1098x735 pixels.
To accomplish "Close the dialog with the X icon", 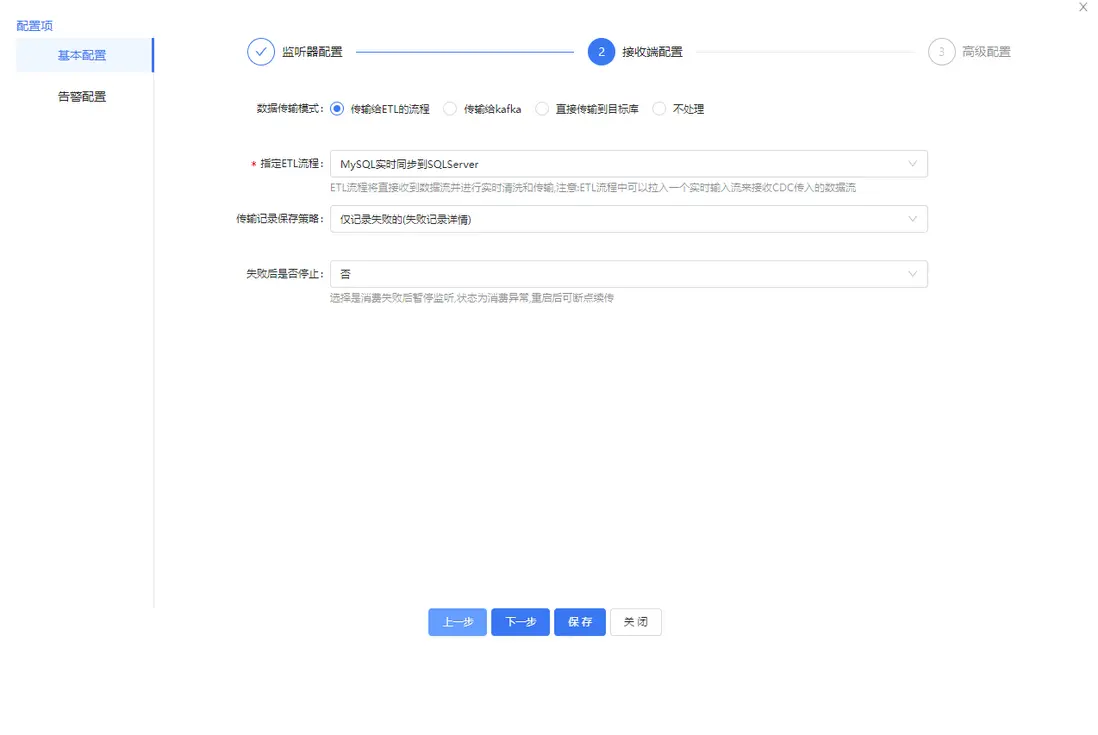I will click(1083, 8).
